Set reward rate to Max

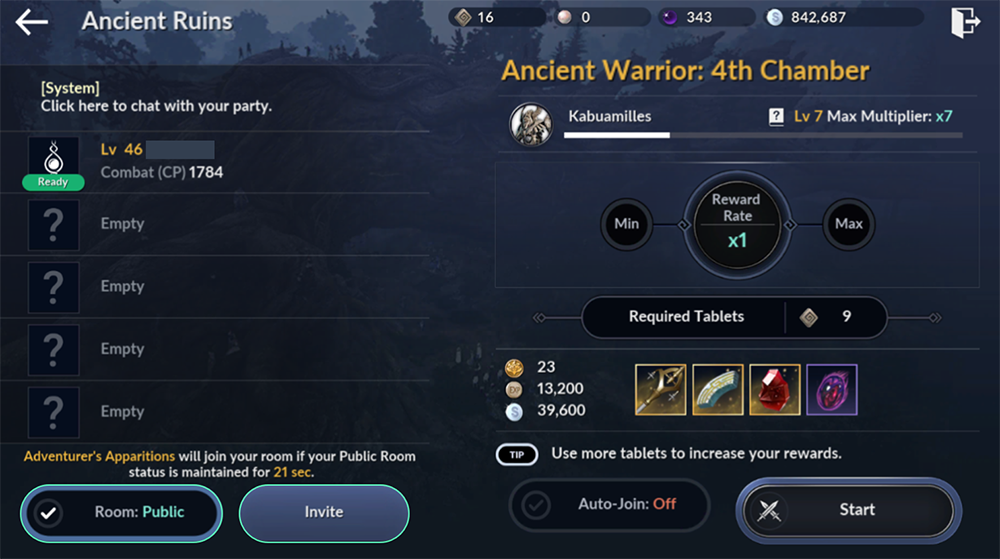pos(848,224)
